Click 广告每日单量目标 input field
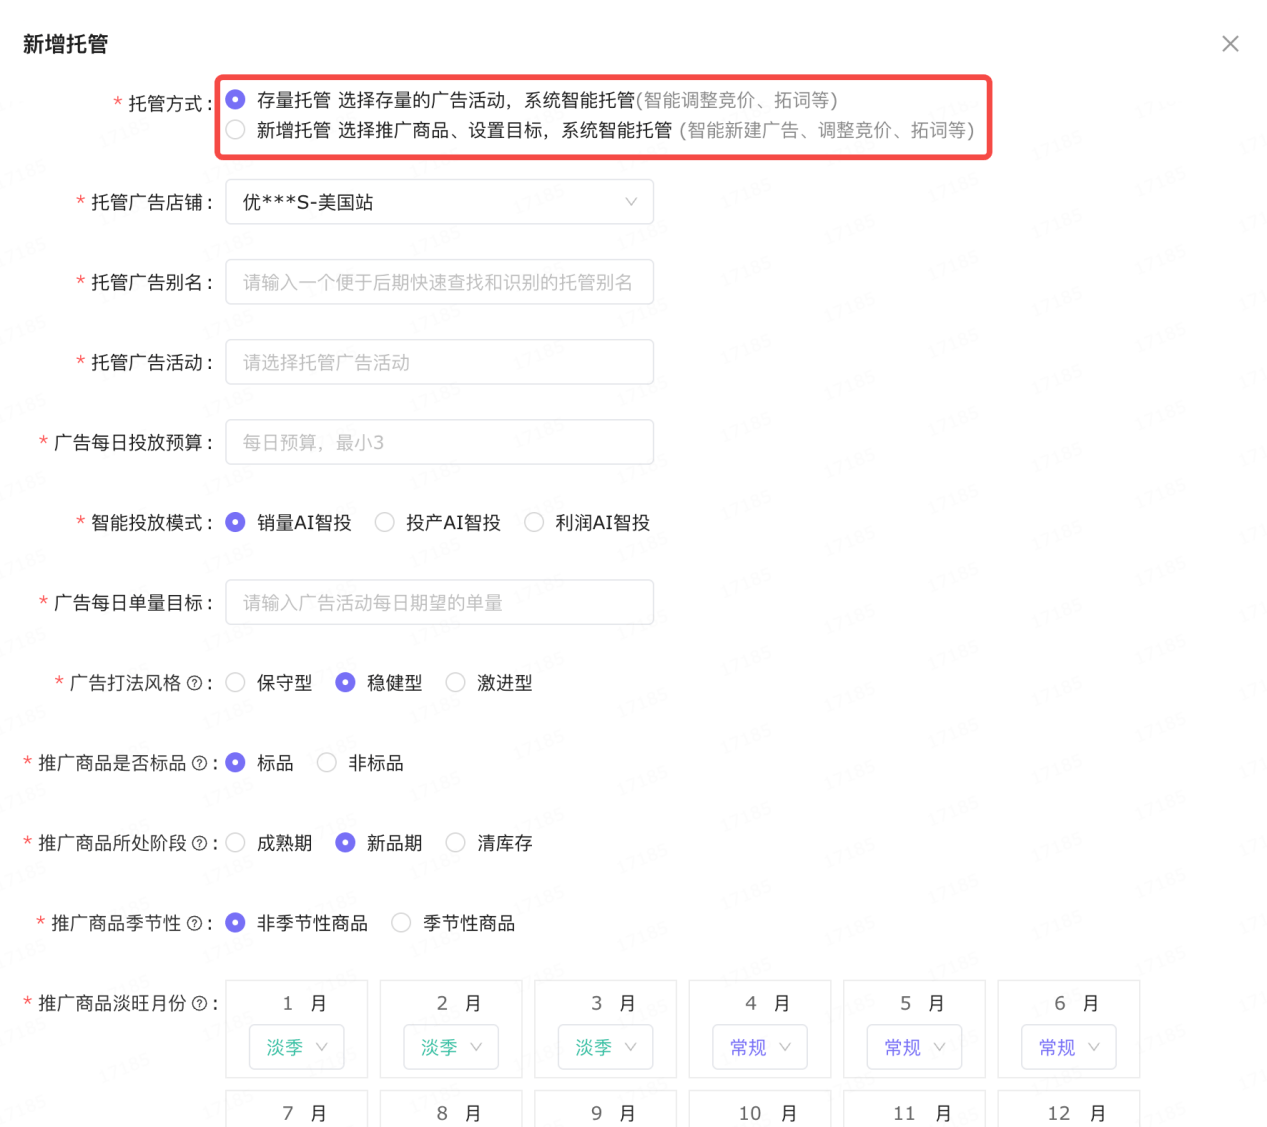1267x1127 pixels. tap(440, 602)
